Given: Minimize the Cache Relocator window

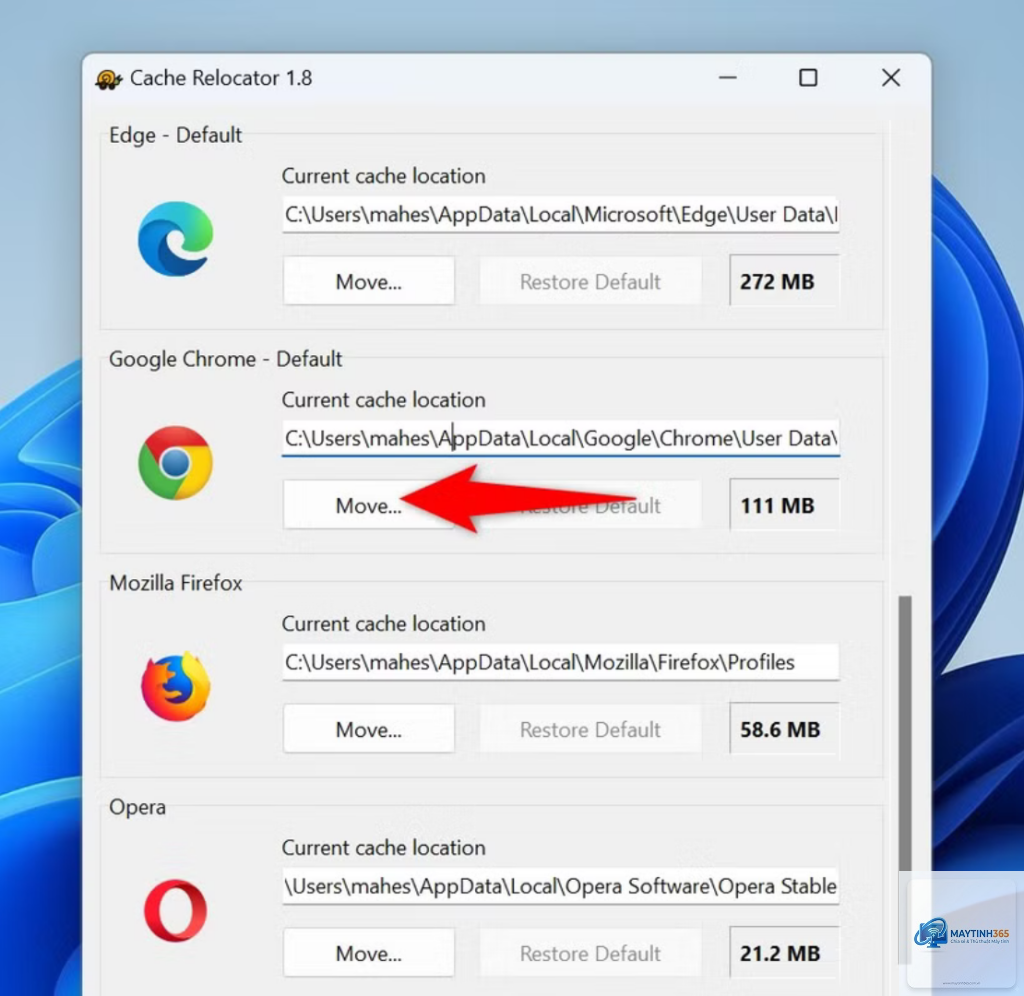Looking at the screenshot, I should (x=728, y=78).
